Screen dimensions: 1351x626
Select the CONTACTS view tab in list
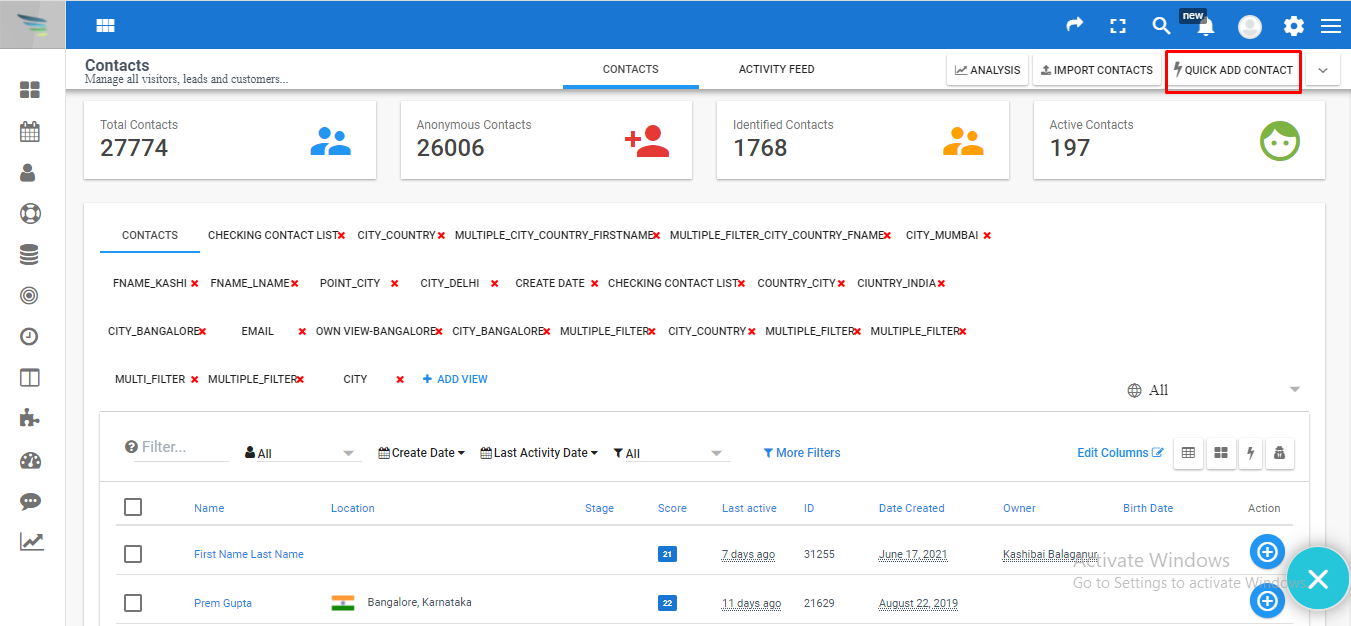(150, 236)
